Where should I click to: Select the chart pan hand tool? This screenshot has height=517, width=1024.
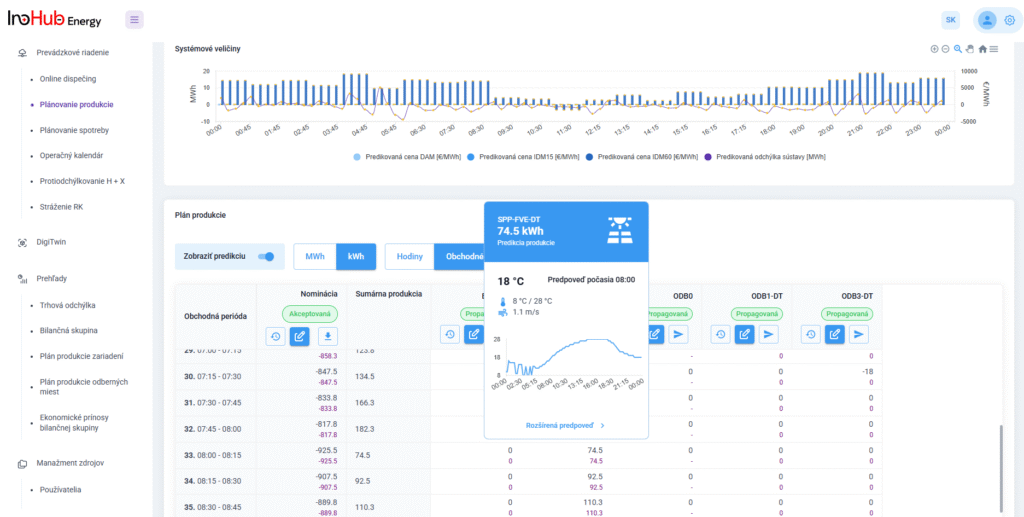tap(970, 49)
